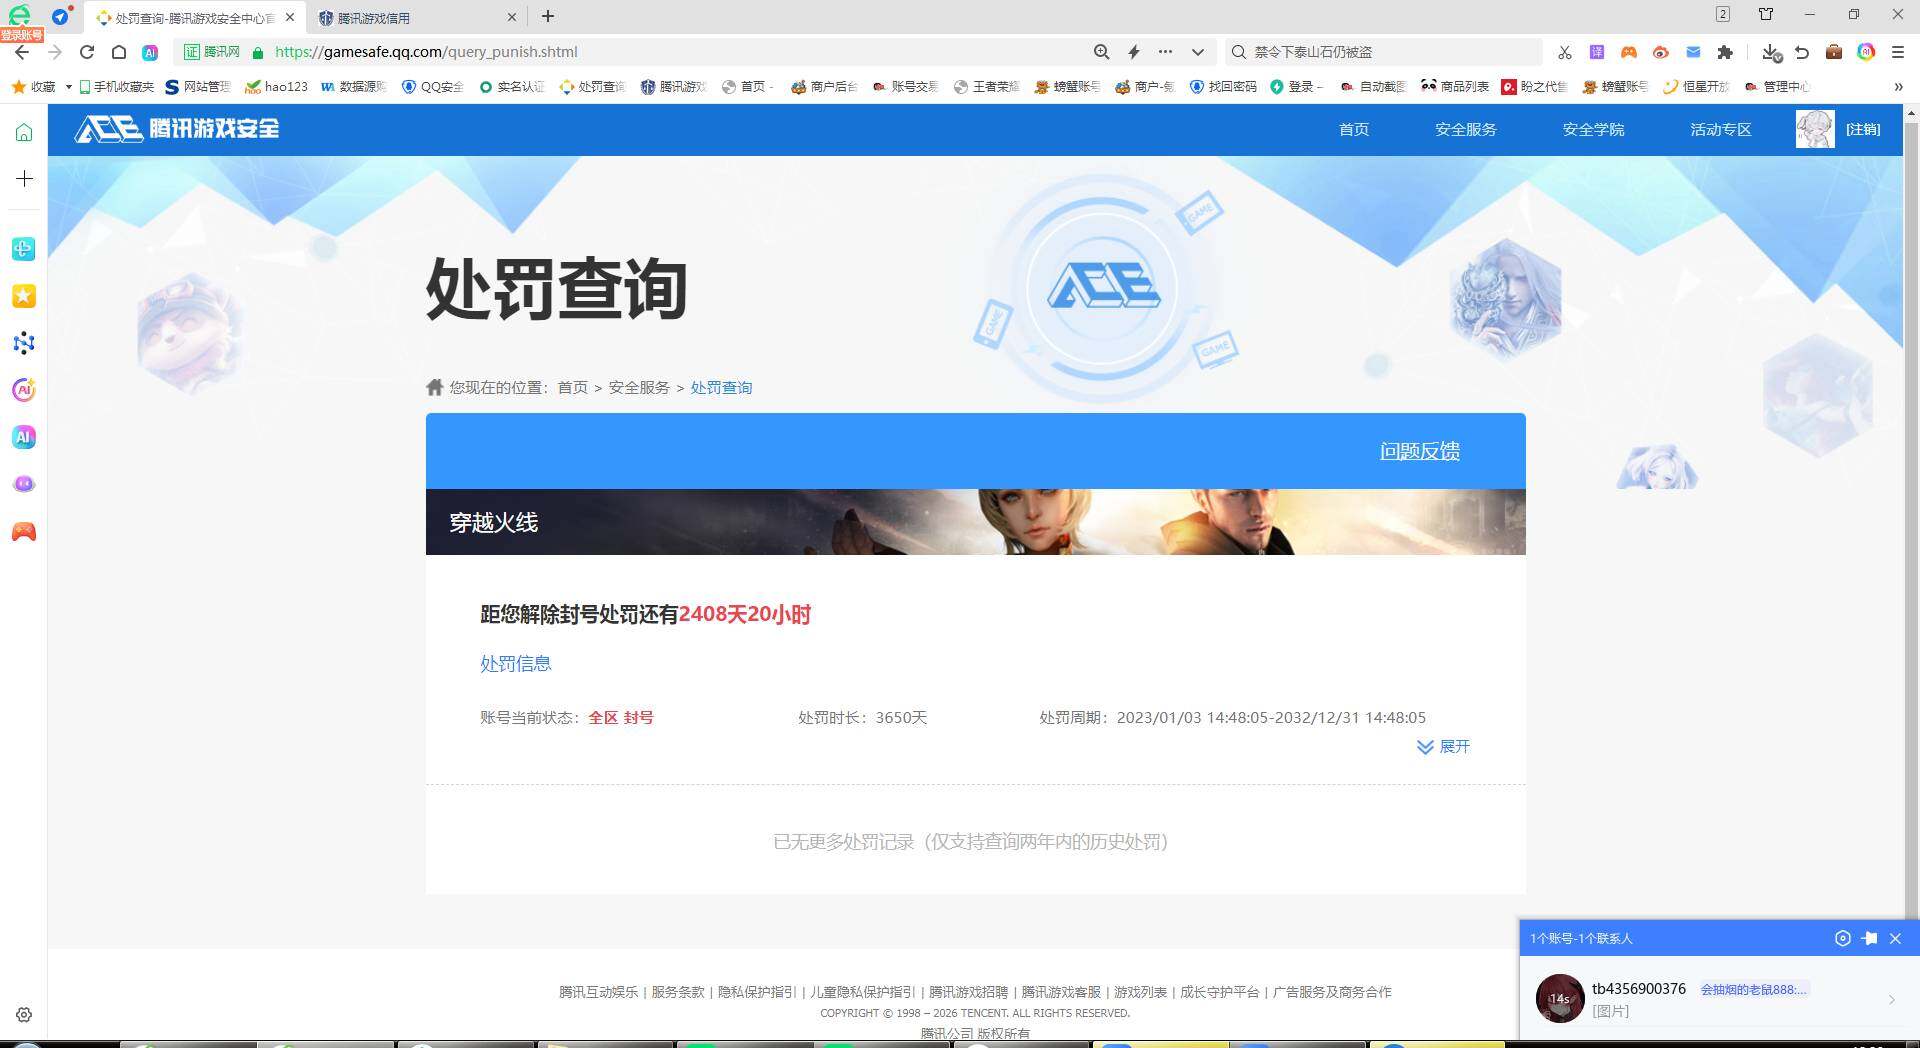Click 首页 in the breadcrumb

(573, 388)
